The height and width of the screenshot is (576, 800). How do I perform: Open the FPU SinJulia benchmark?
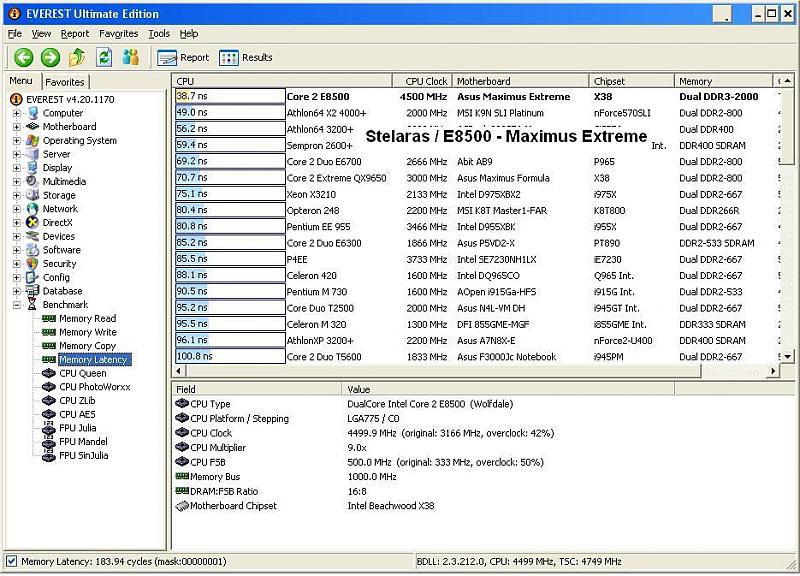point(84,456)
